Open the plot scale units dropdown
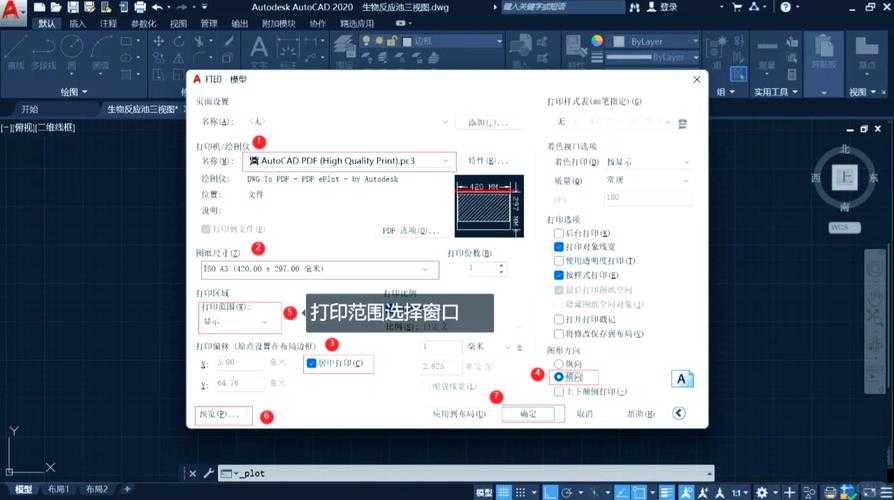 [489, 347]
